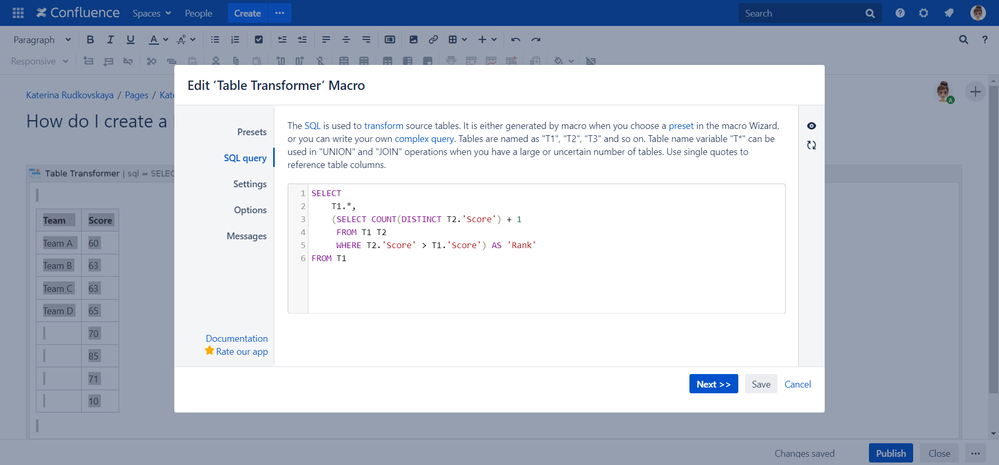Expand the Create more options ellipsis
Image resolution: width=999 pixels, height=465 pixels.
tap(280, 13)
